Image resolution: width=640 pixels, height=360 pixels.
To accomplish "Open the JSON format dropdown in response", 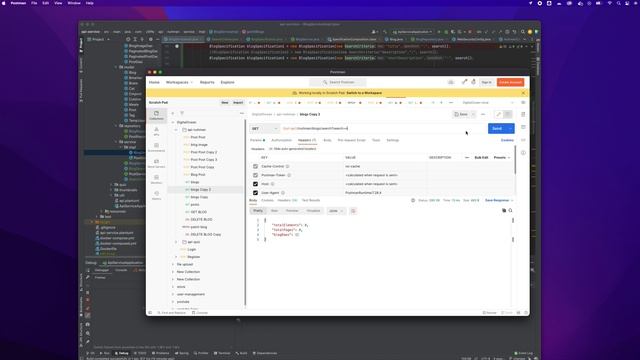I will pos(336,211).
